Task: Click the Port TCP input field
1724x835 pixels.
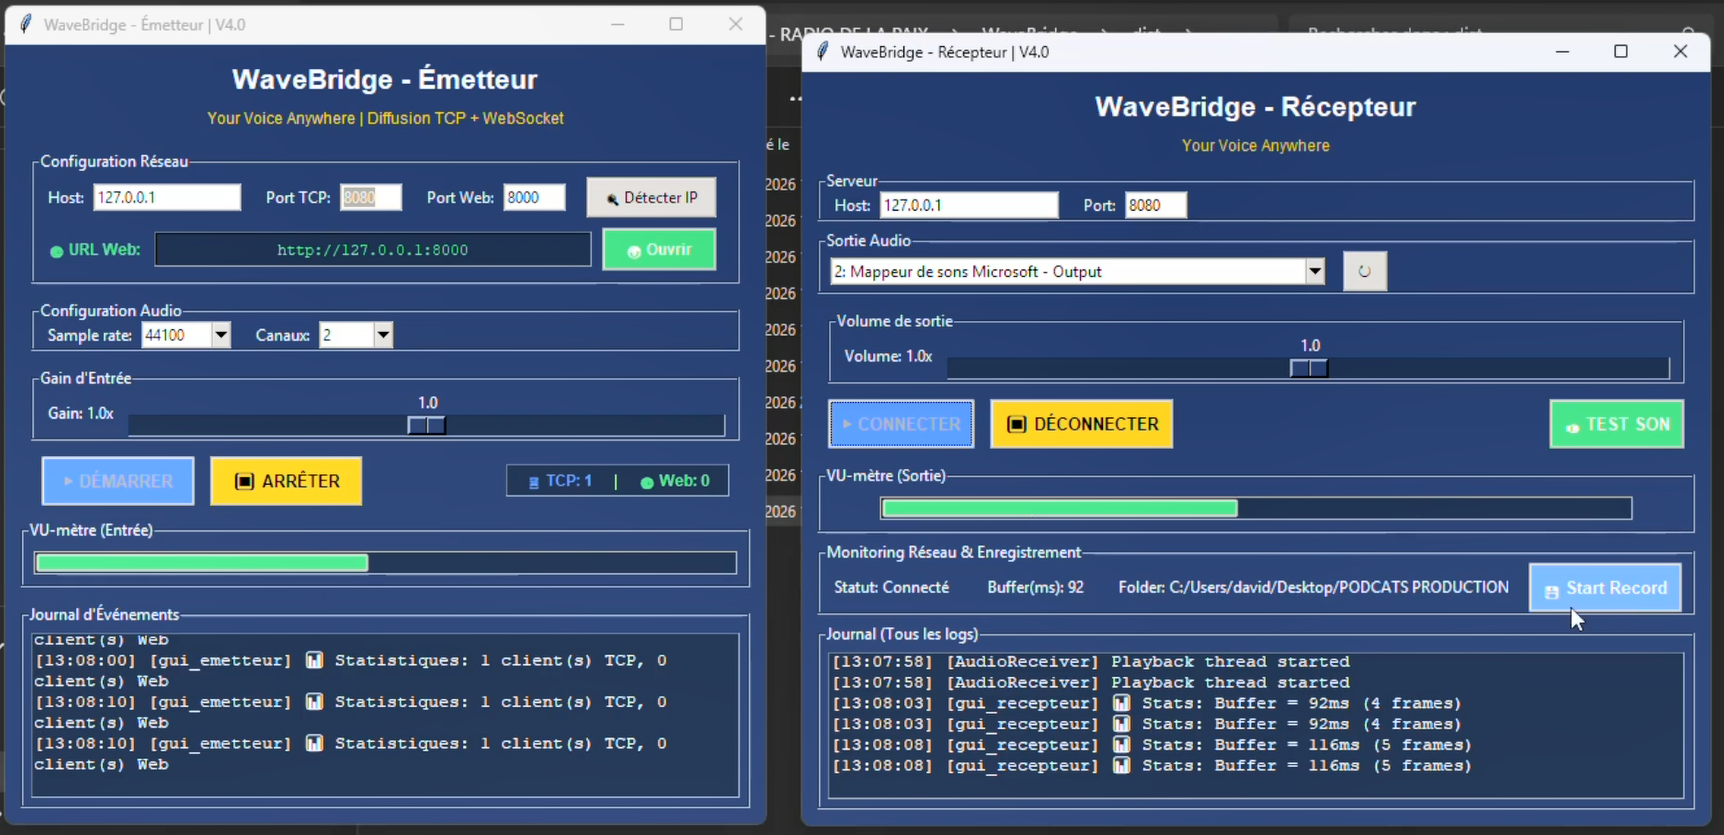Action: click(371, 197)
